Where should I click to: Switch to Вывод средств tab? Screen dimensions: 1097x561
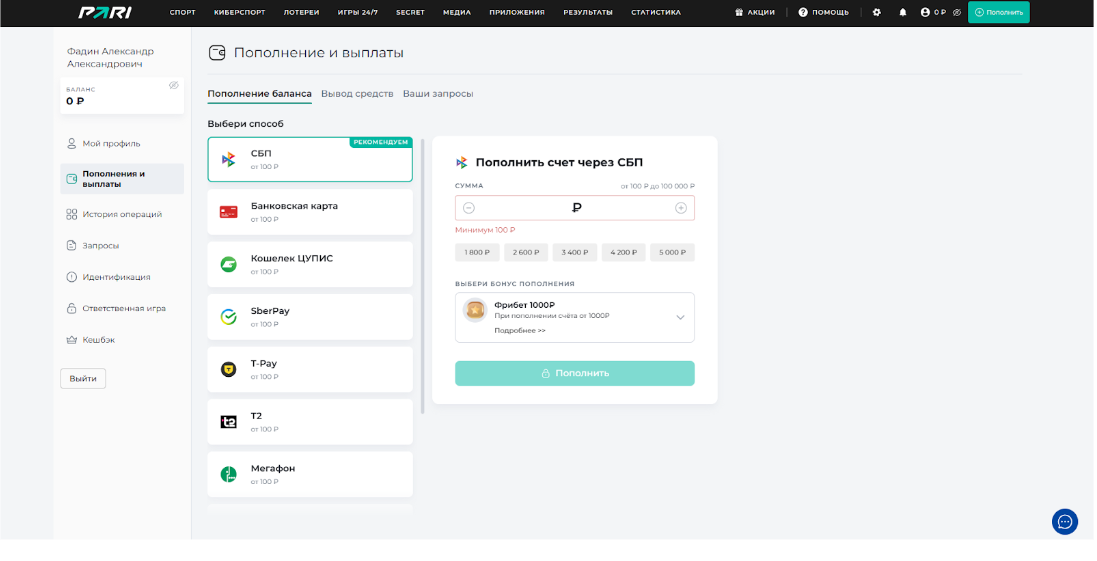[x=357, y=94]
